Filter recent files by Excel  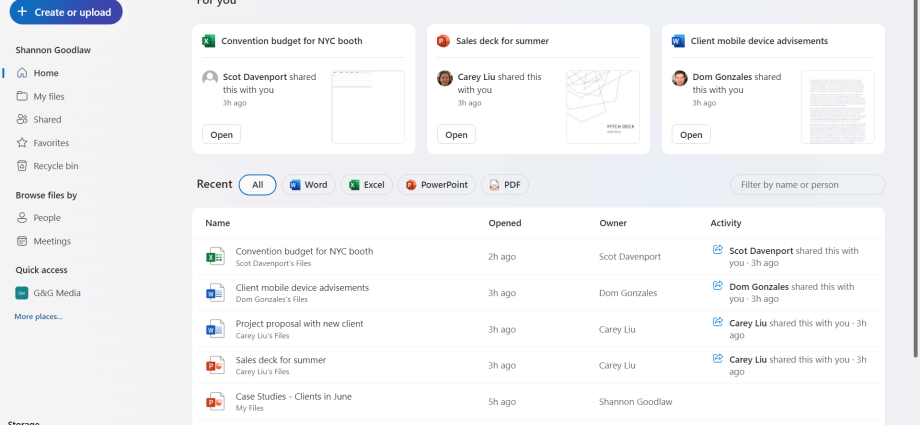click(x=367, y=185)
